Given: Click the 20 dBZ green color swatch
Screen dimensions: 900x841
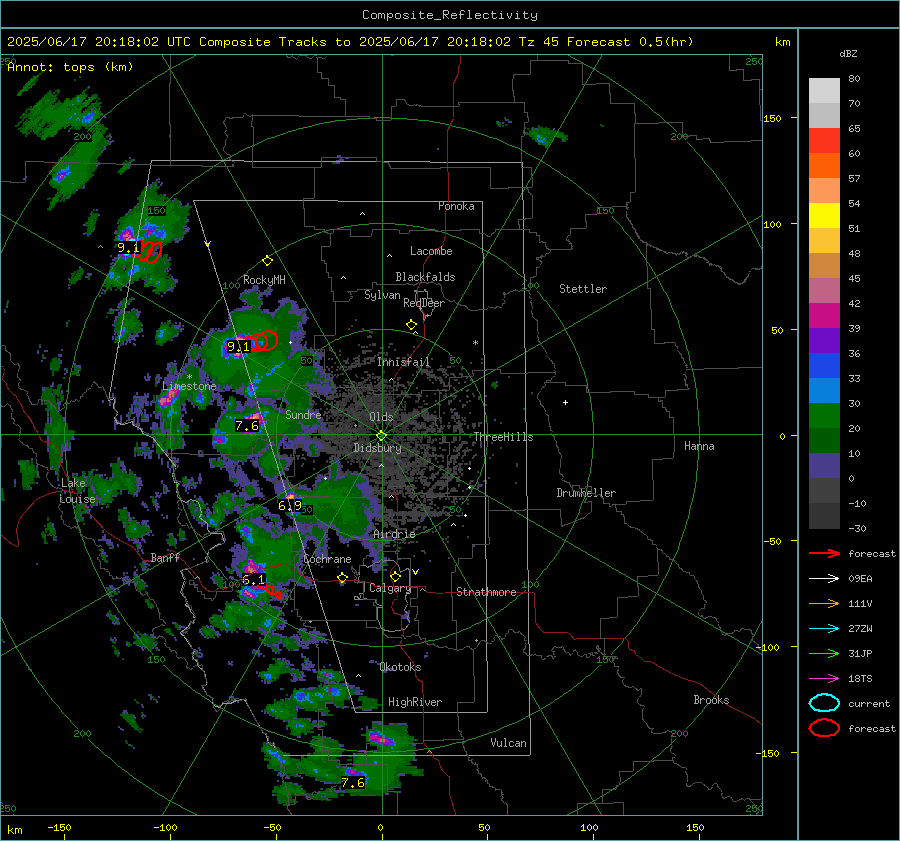Looking at the screenshot, I should pos(824,415).
